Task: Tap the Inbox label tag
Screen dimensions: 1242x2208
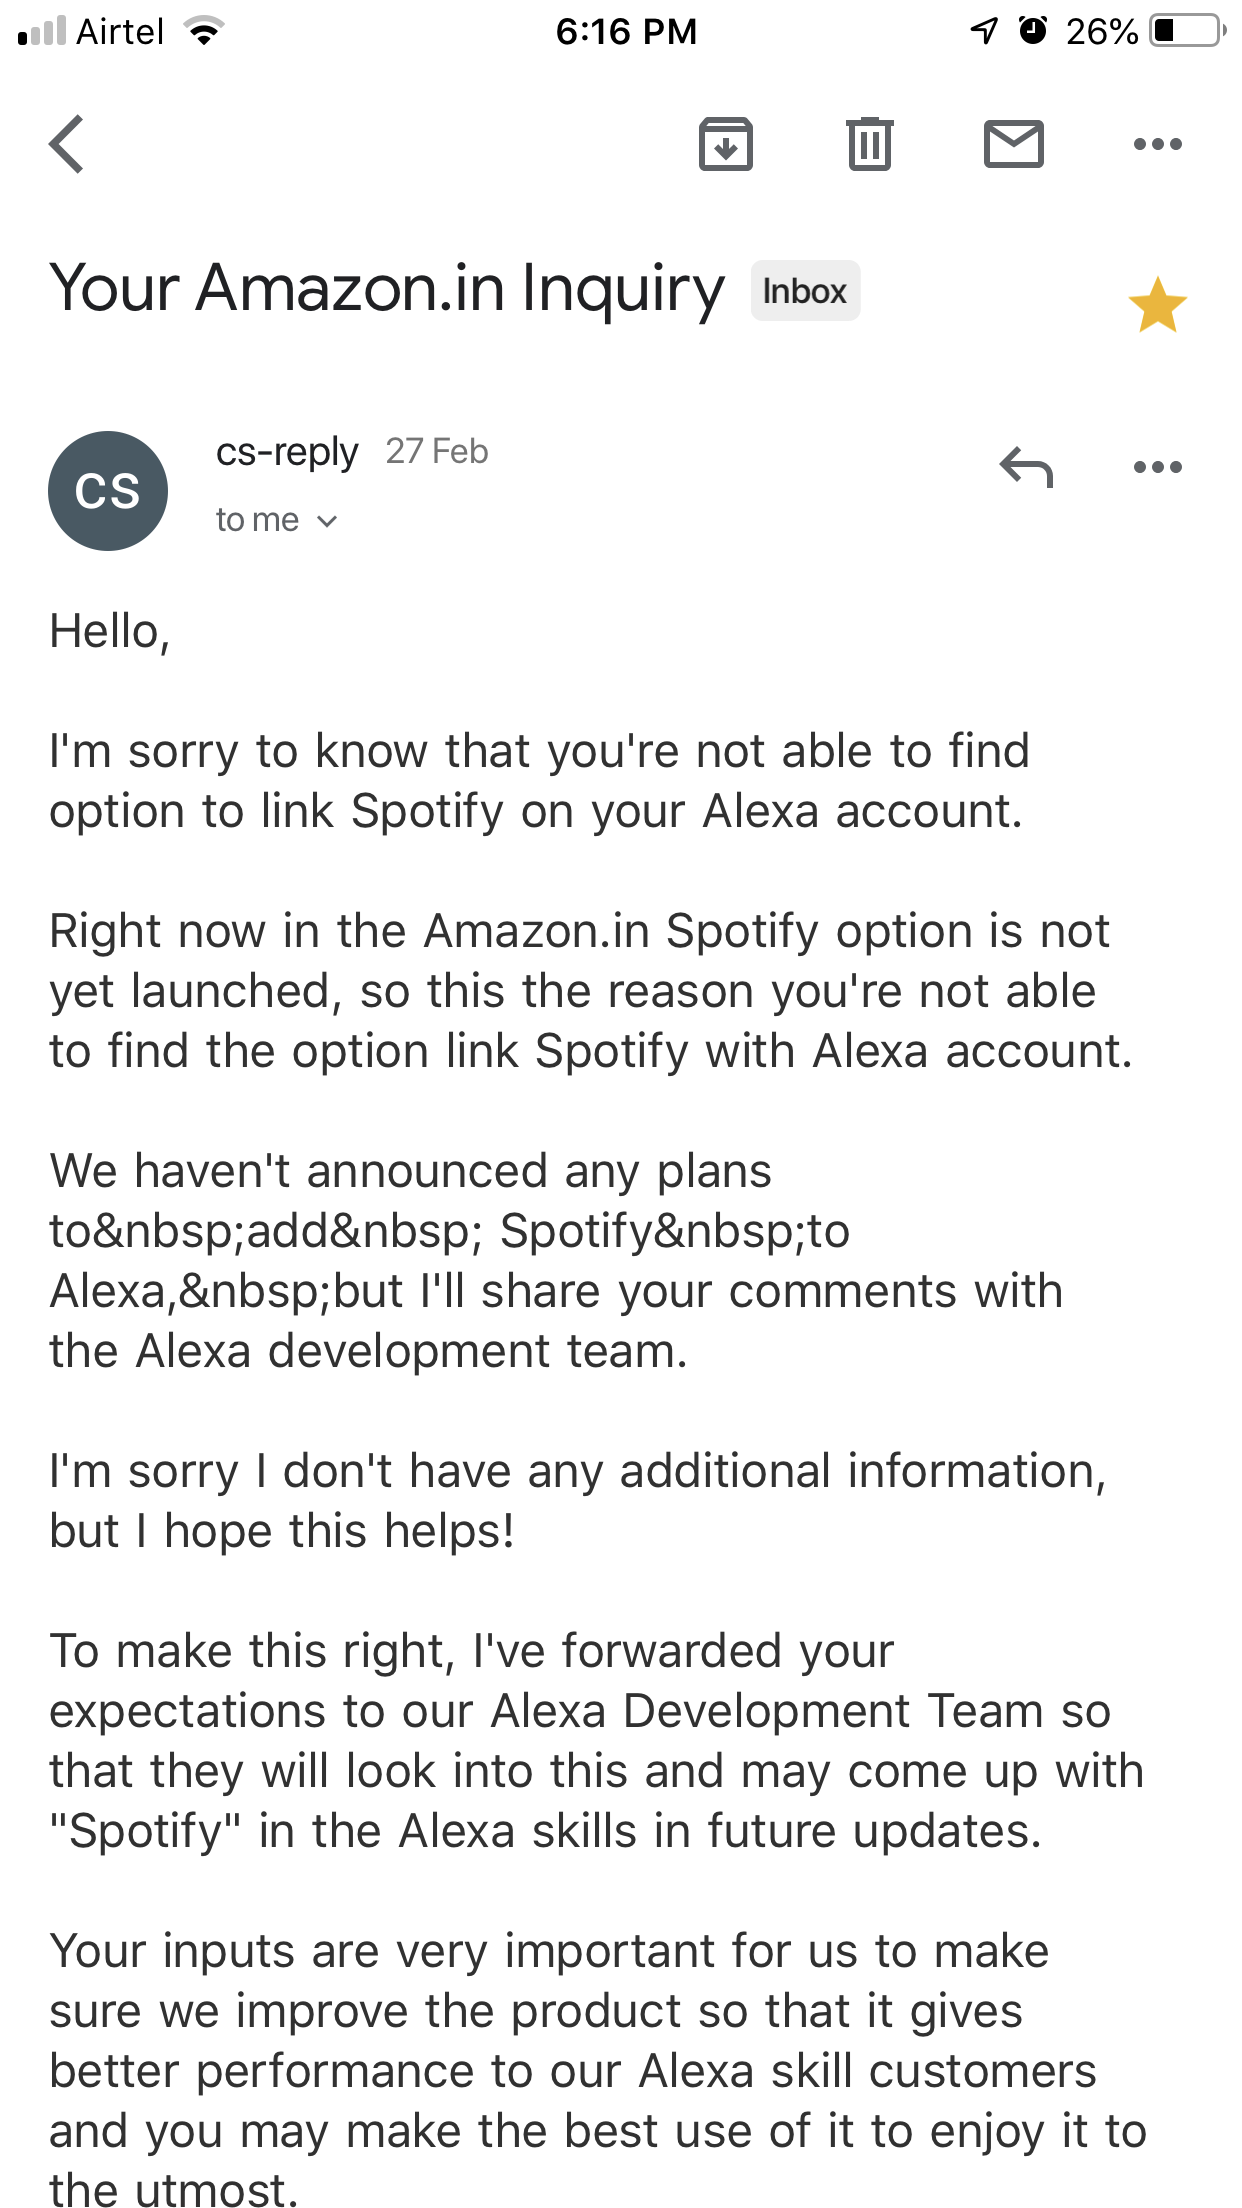Action: [x=805, y=291]
